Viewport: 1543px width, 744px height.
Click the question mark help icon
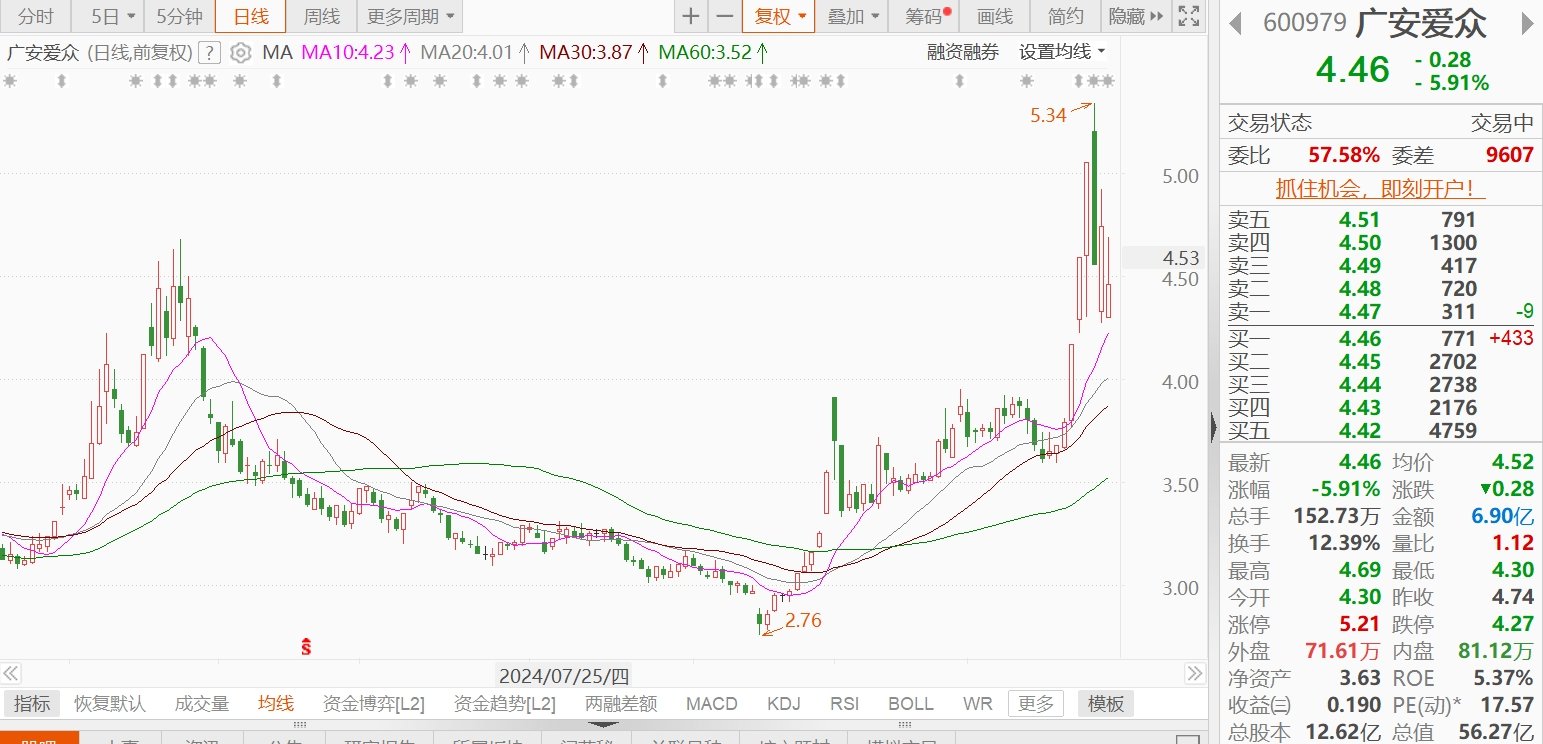coord(209,53)
